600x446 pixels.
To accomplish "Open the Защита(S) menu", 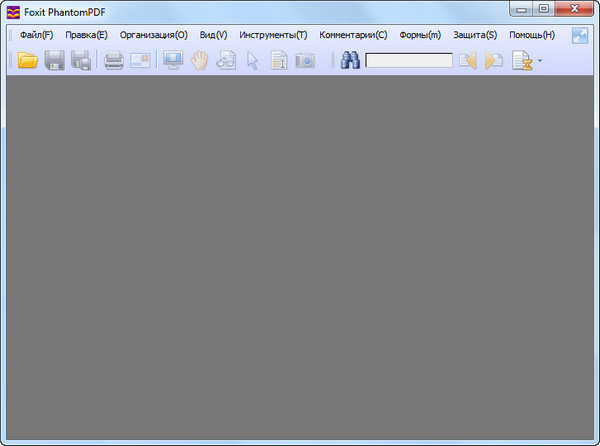I will (475, 35).
